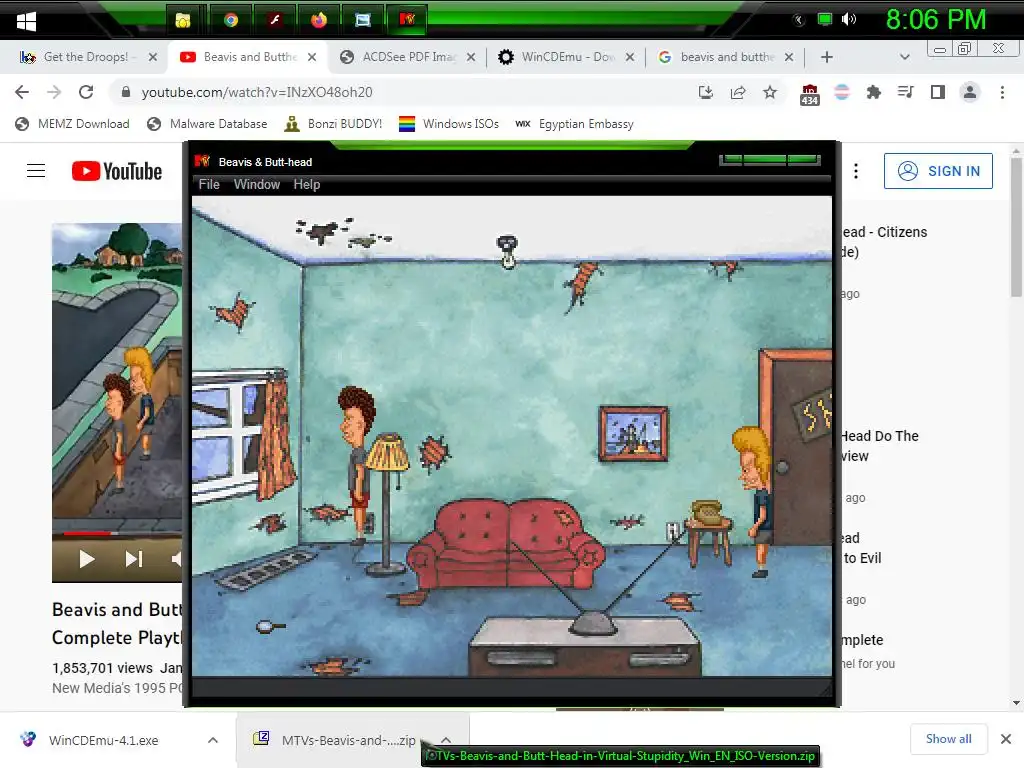This screenshot has width=1024, height=768.
Task: Close the Beavis and Butthead YouTube tab
Action: [312, 57]
